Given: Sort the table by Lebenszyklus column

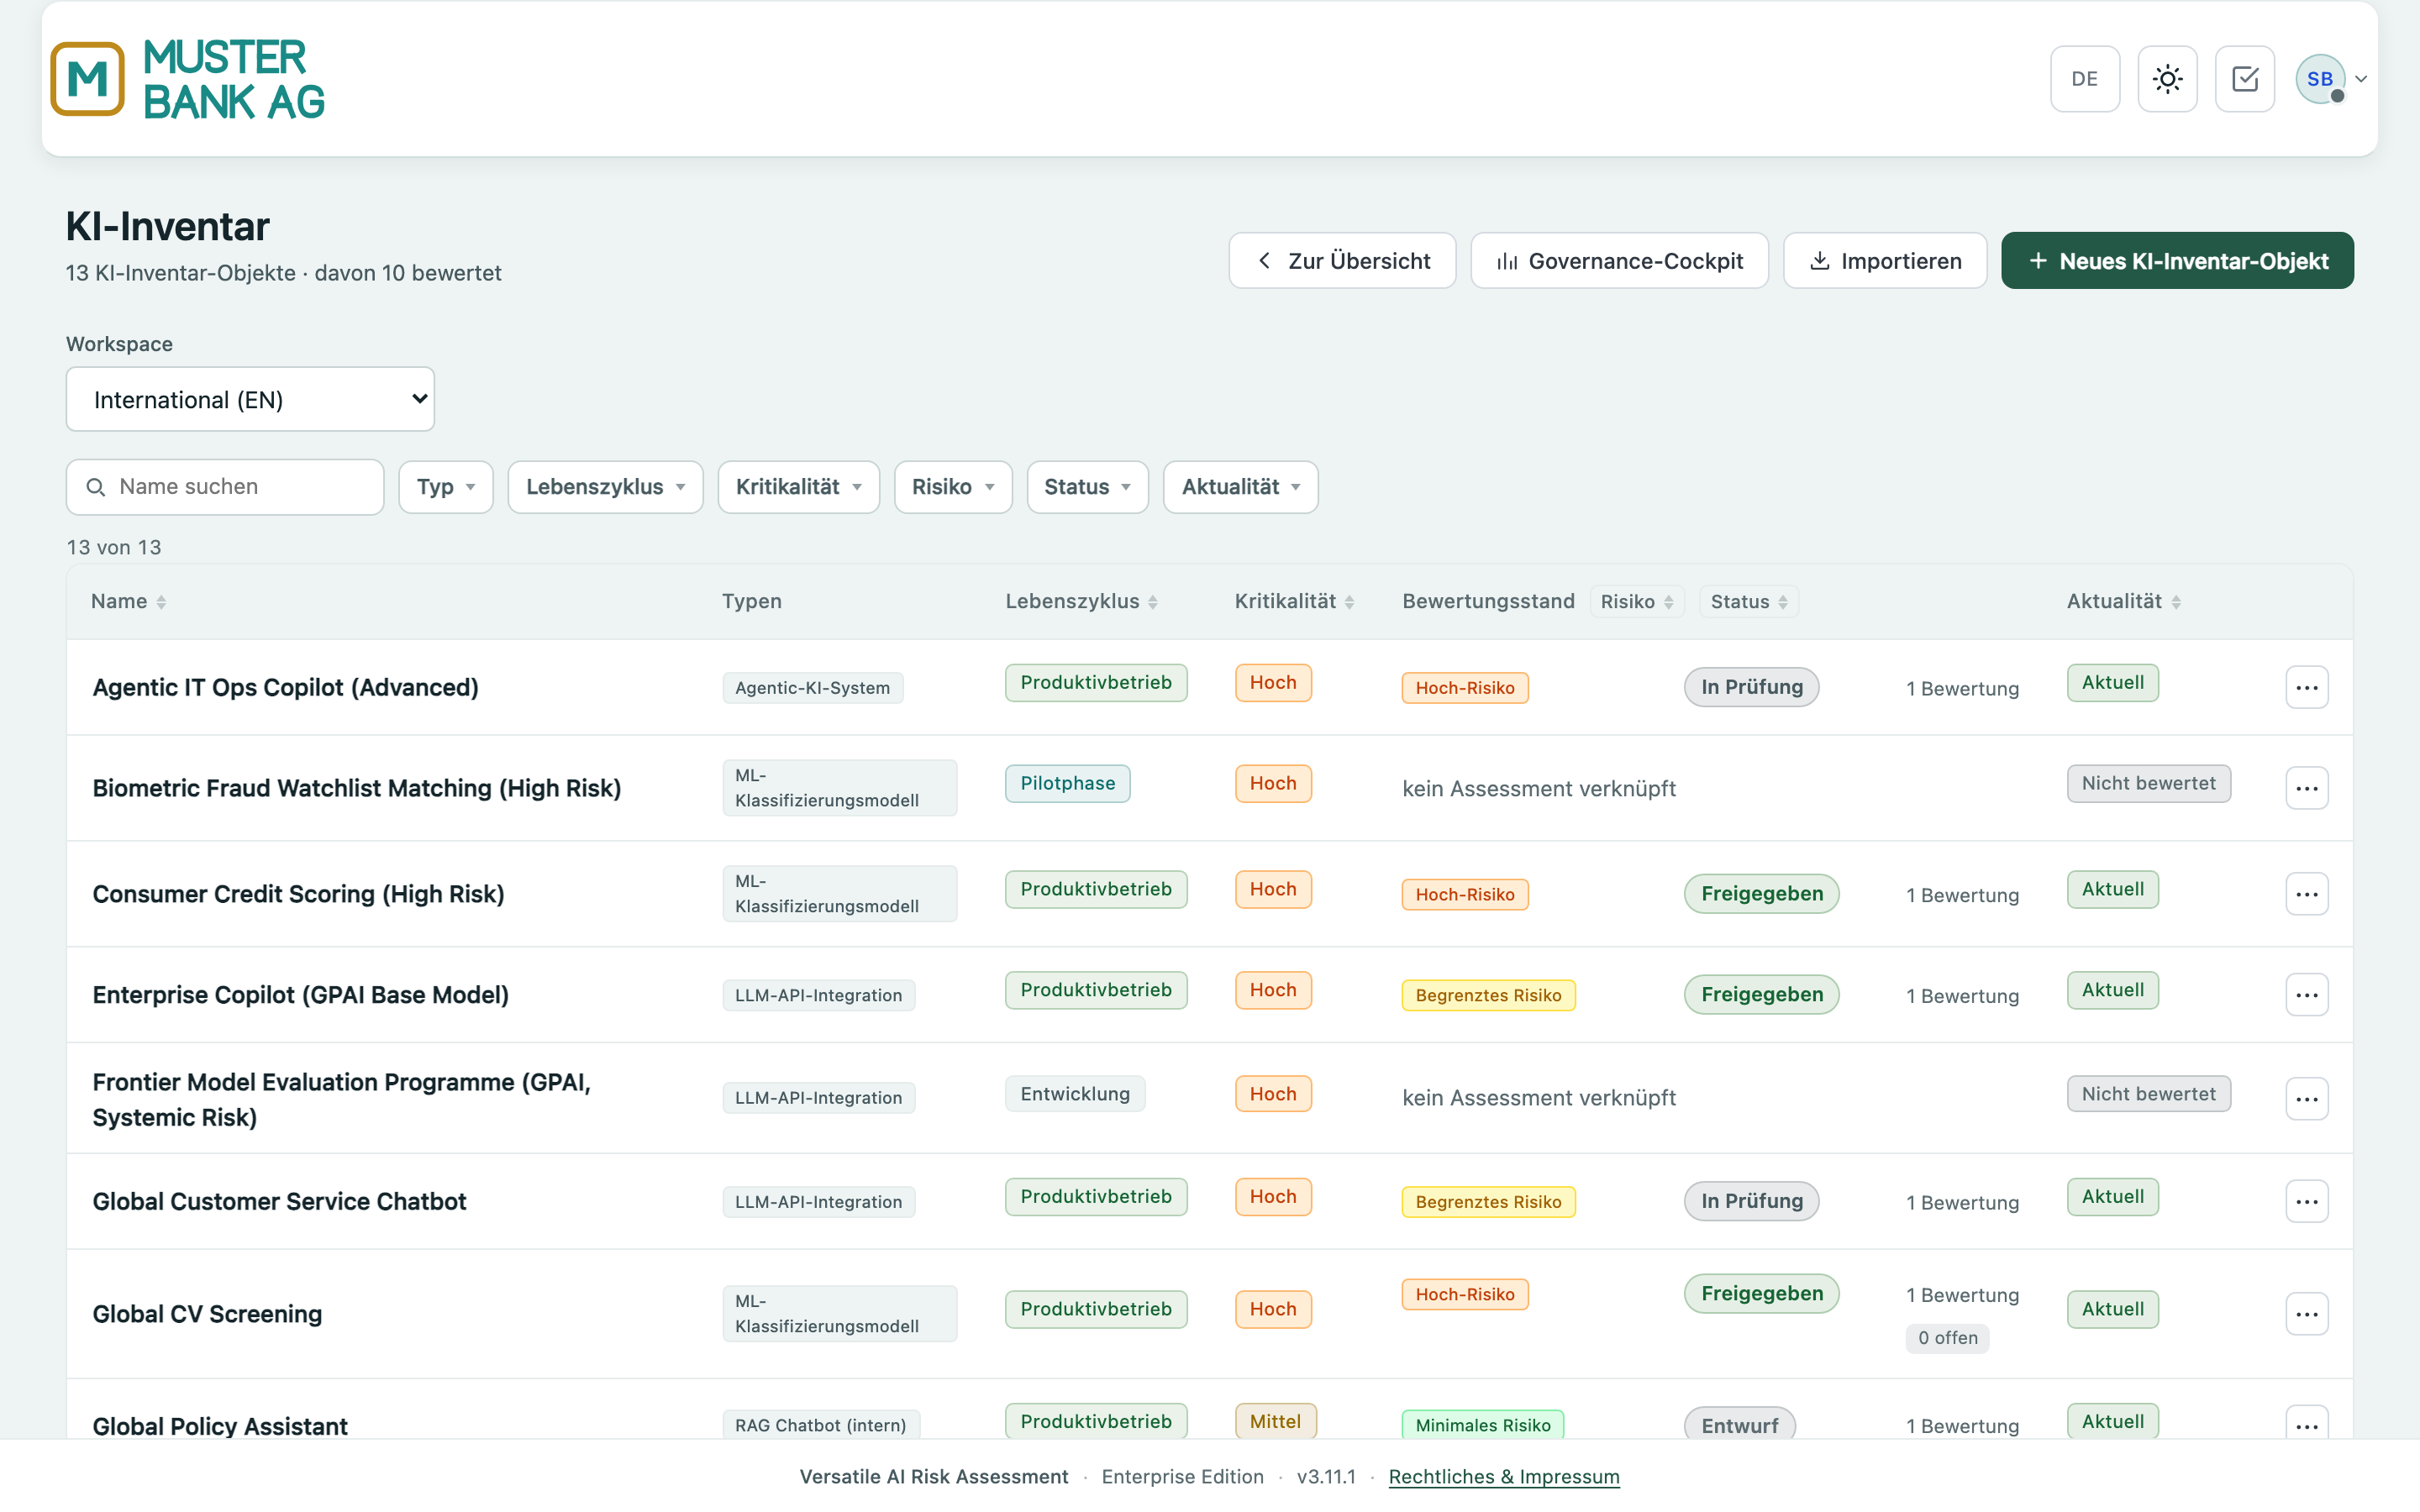Looking at the screenshot, I should click(x=1081, y=601).
